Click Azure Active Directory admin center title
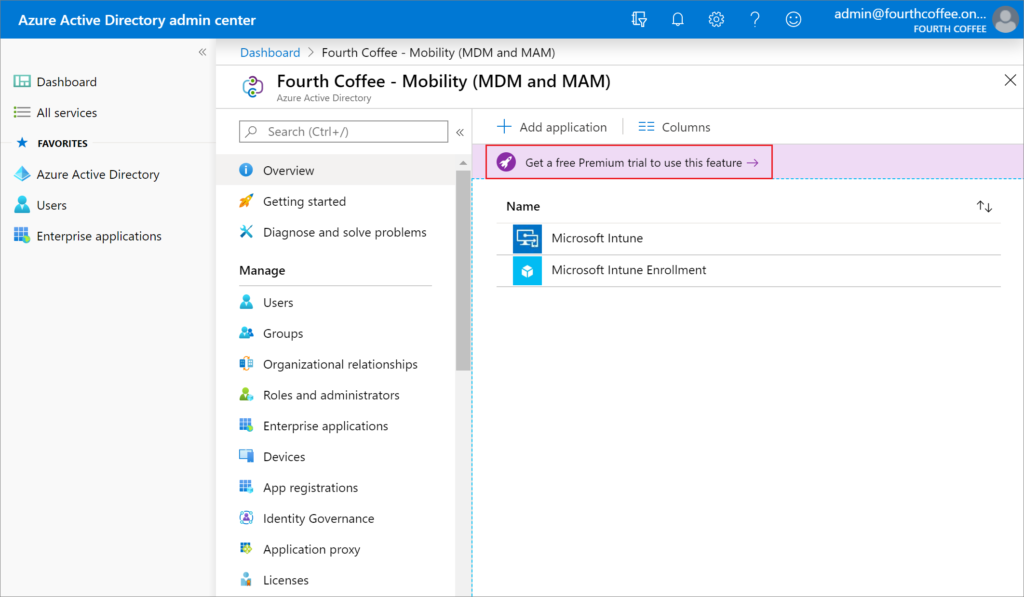 tap(136, 20)
